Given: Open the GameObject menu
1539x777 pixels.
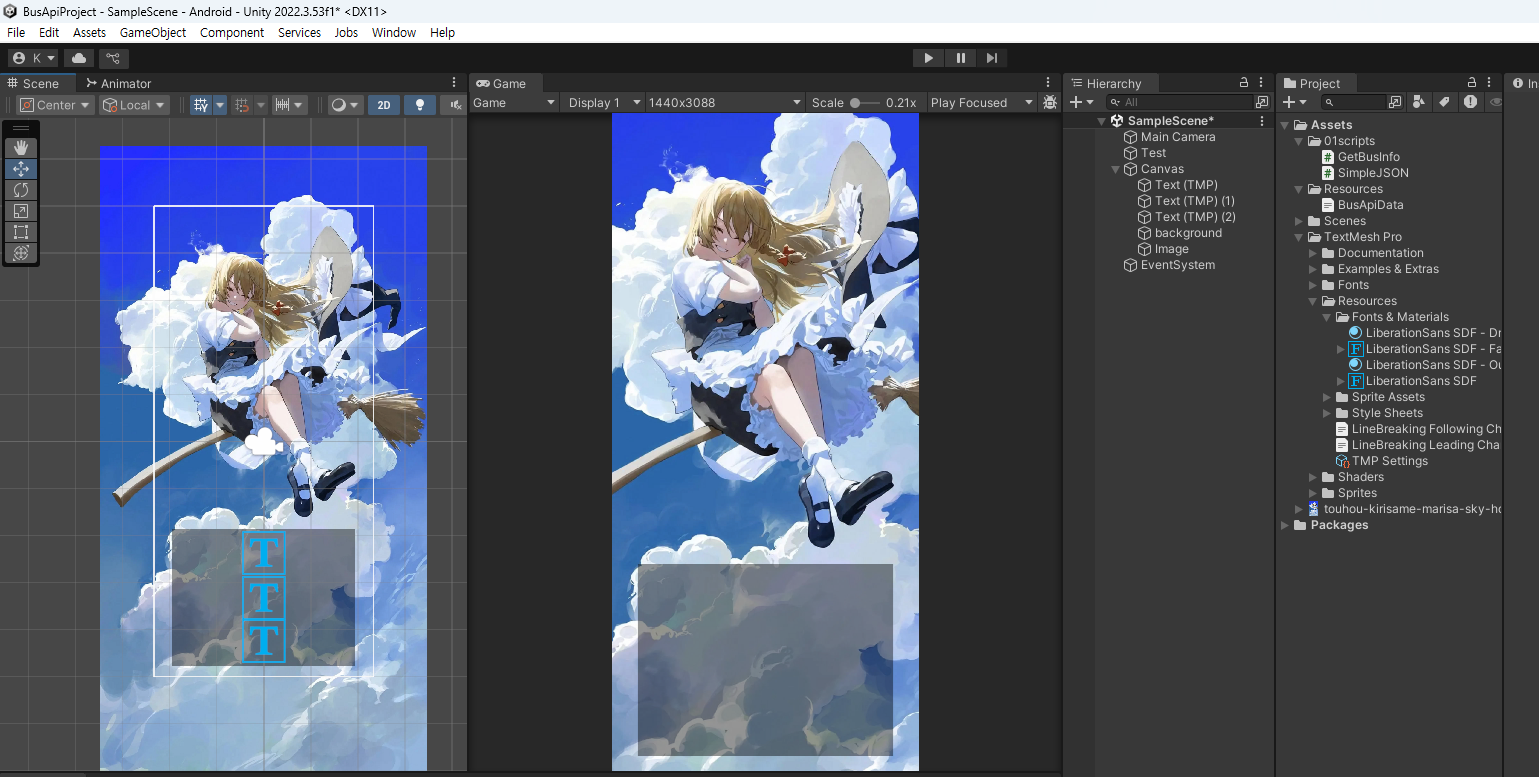Looking at the screenshot, I should (x=153, y=32).
